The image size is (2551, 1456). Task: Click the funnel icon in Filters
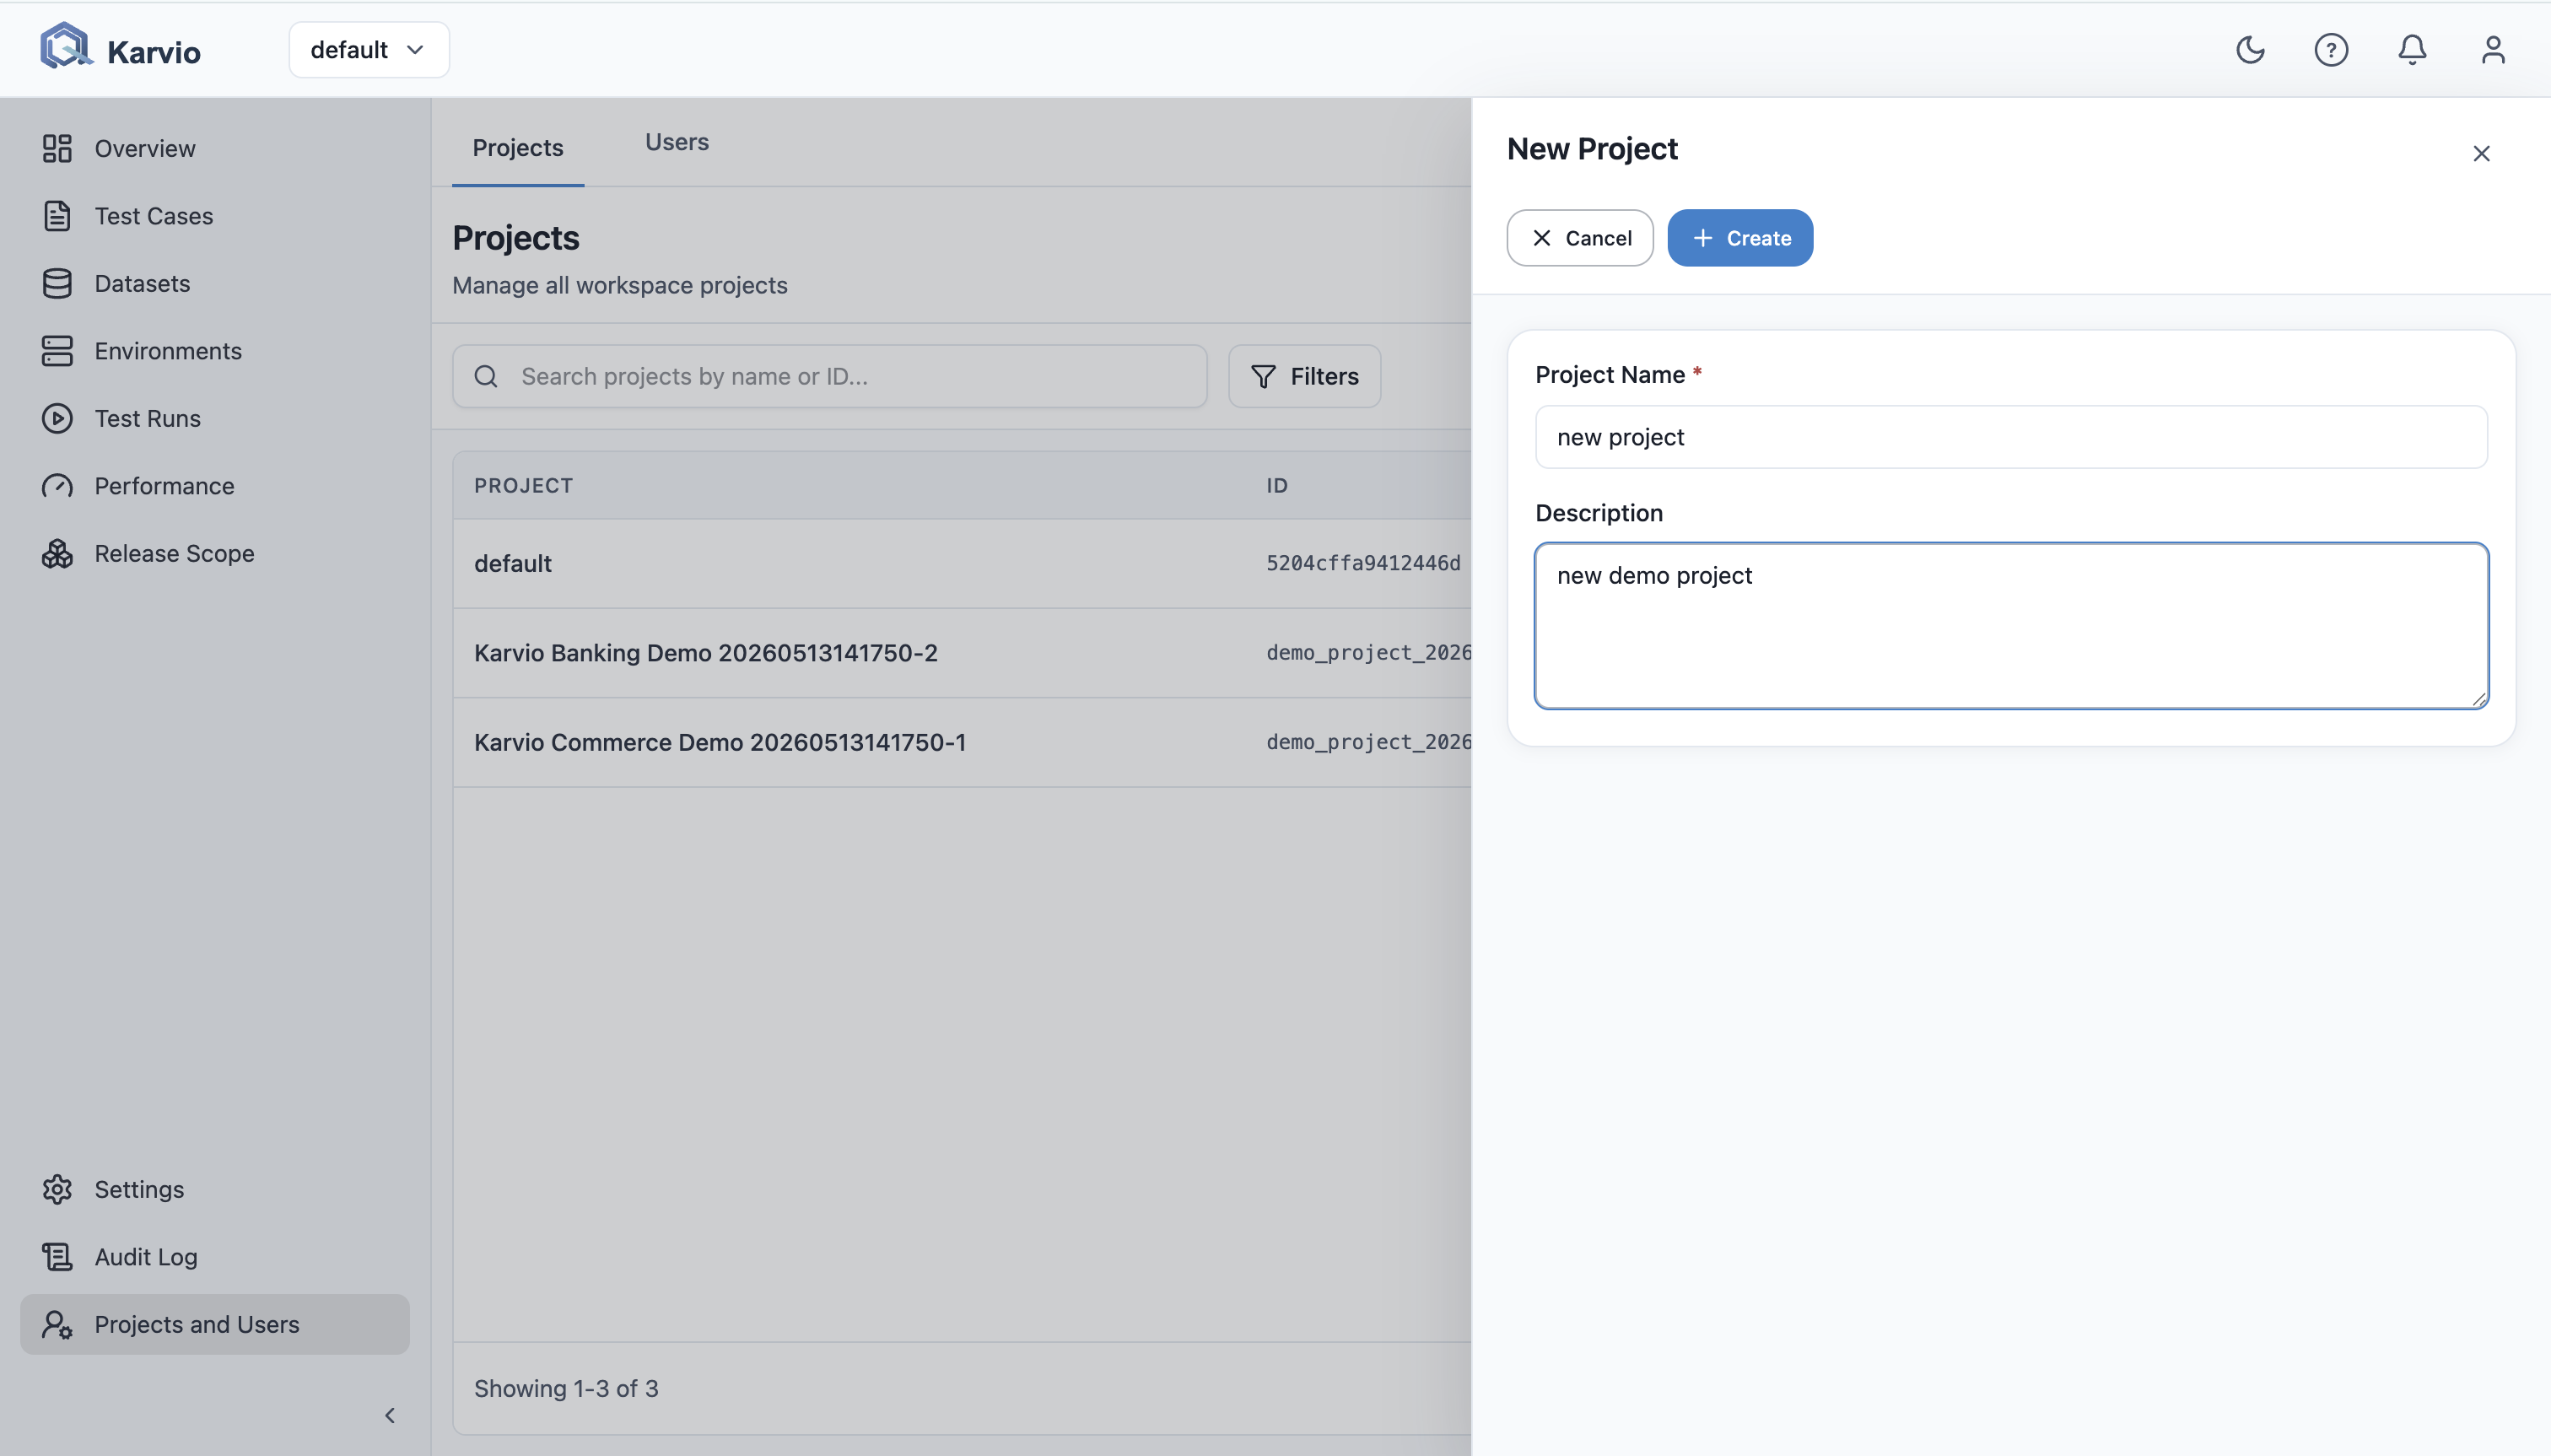pyautogui.click(x=1263, y=376)
